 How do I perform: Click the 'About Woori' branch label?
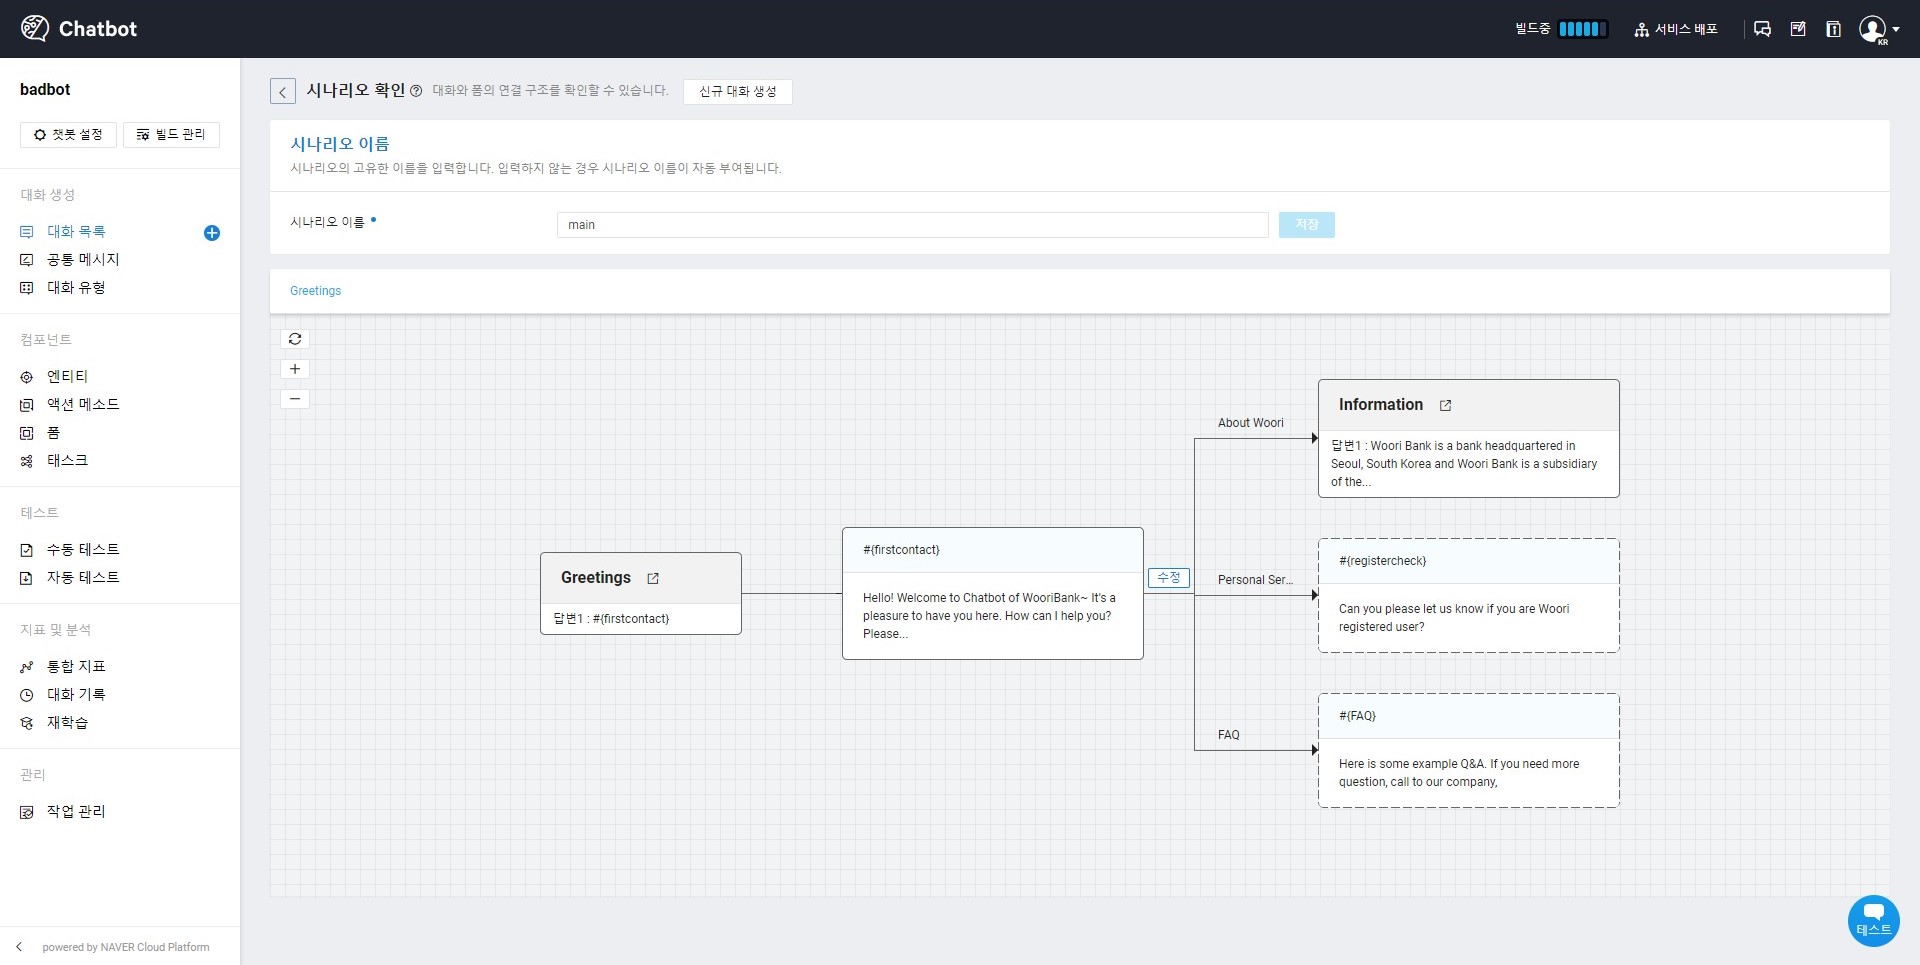click(x=1251, y=423)
